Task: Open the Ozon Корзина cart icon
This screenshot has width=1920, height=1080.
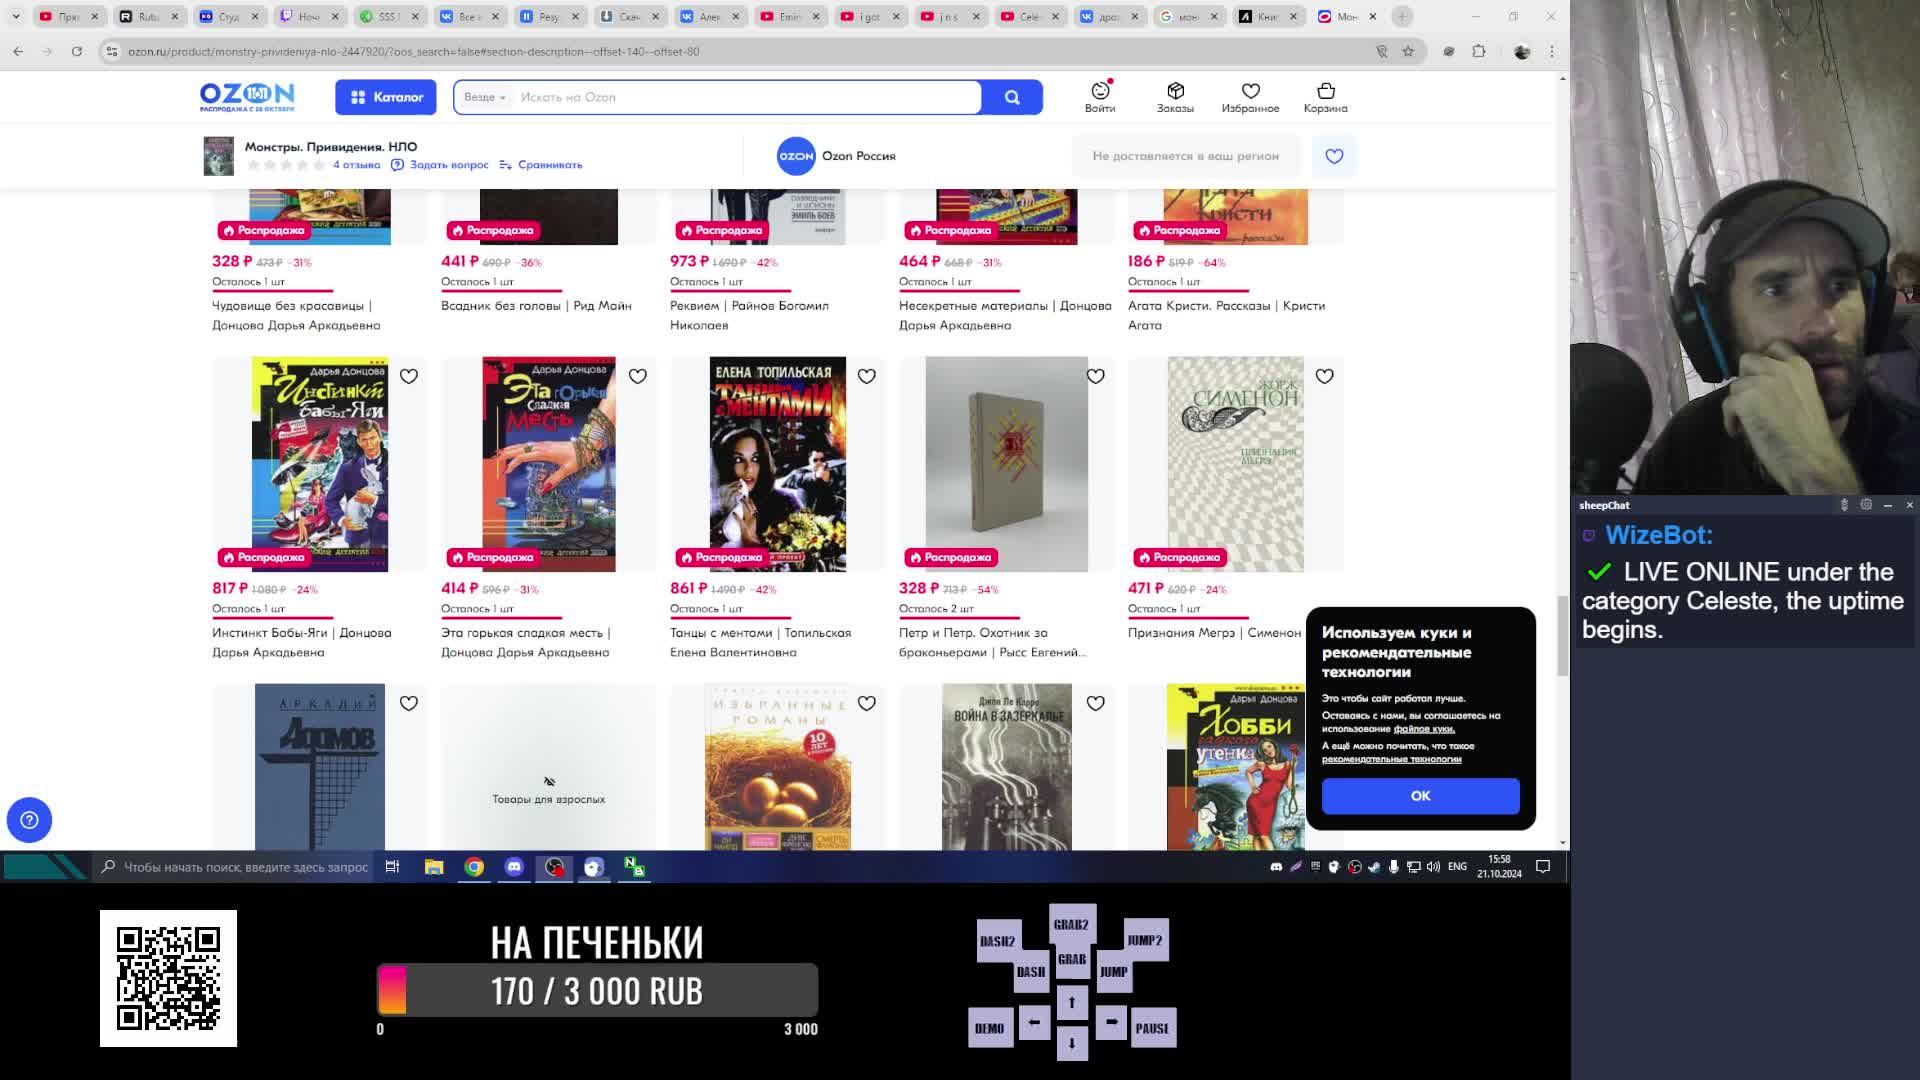Action: click(1325, 92)
